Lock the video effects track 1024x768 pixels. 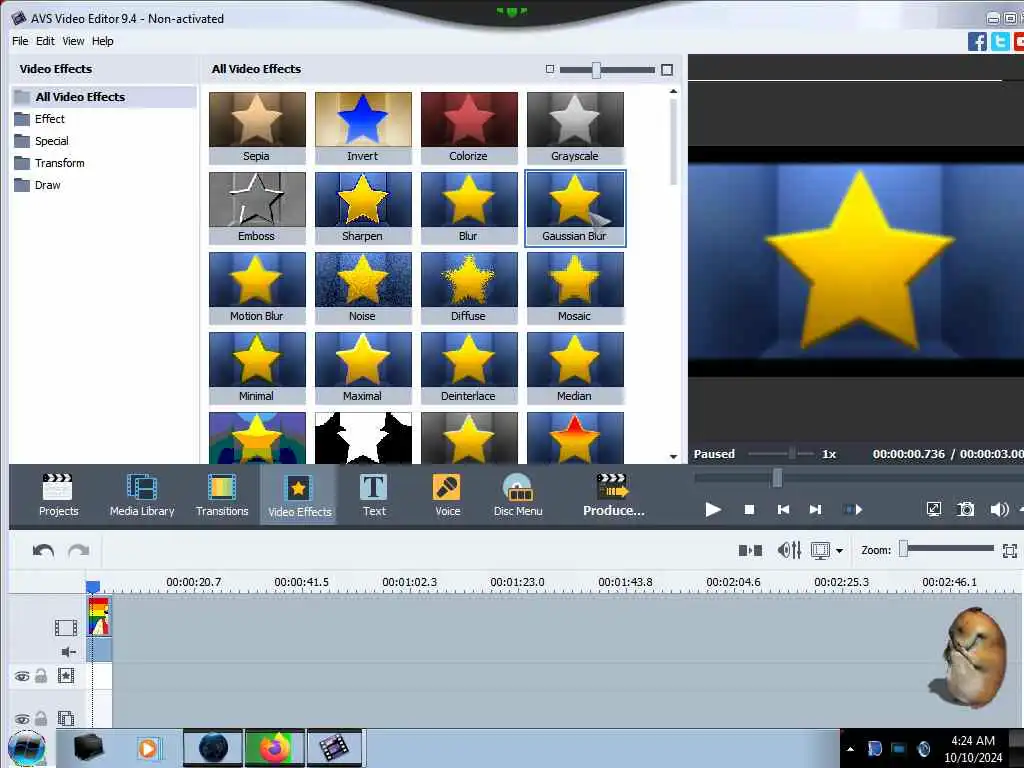[40, 675]
